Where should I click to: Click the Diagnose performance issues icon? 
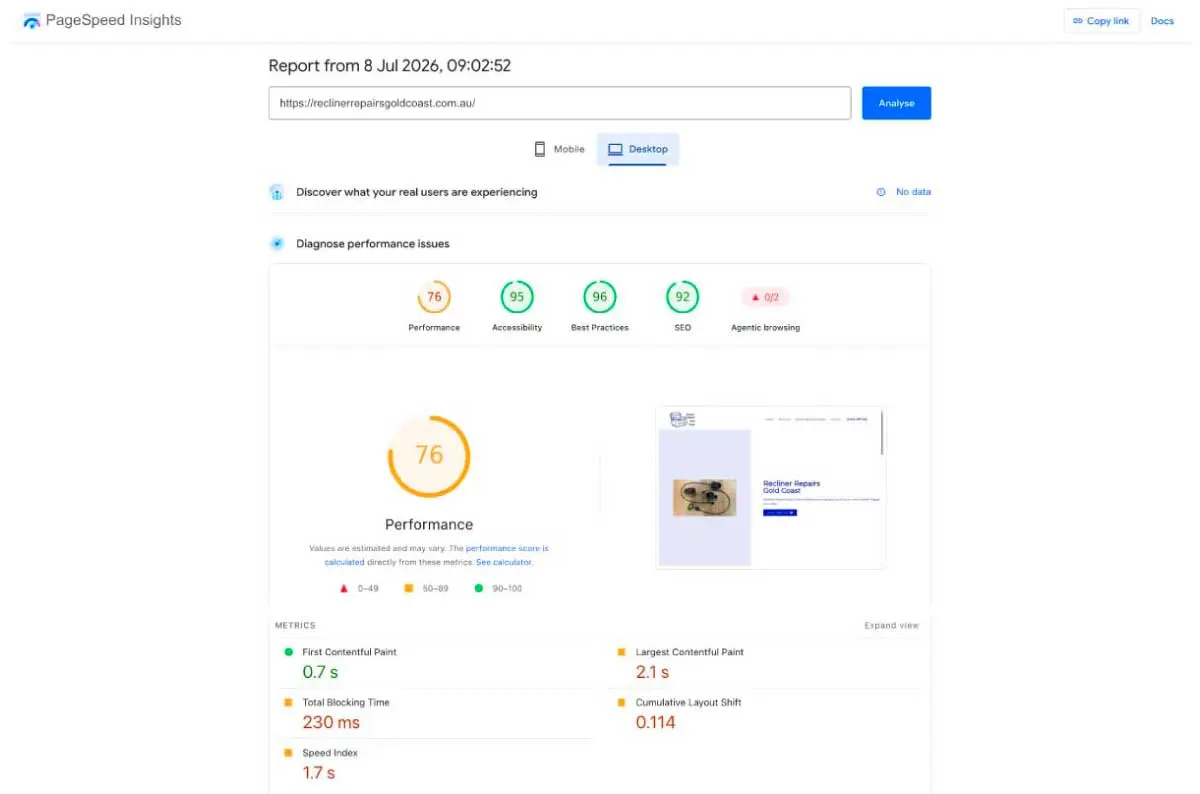click(277, 243)
